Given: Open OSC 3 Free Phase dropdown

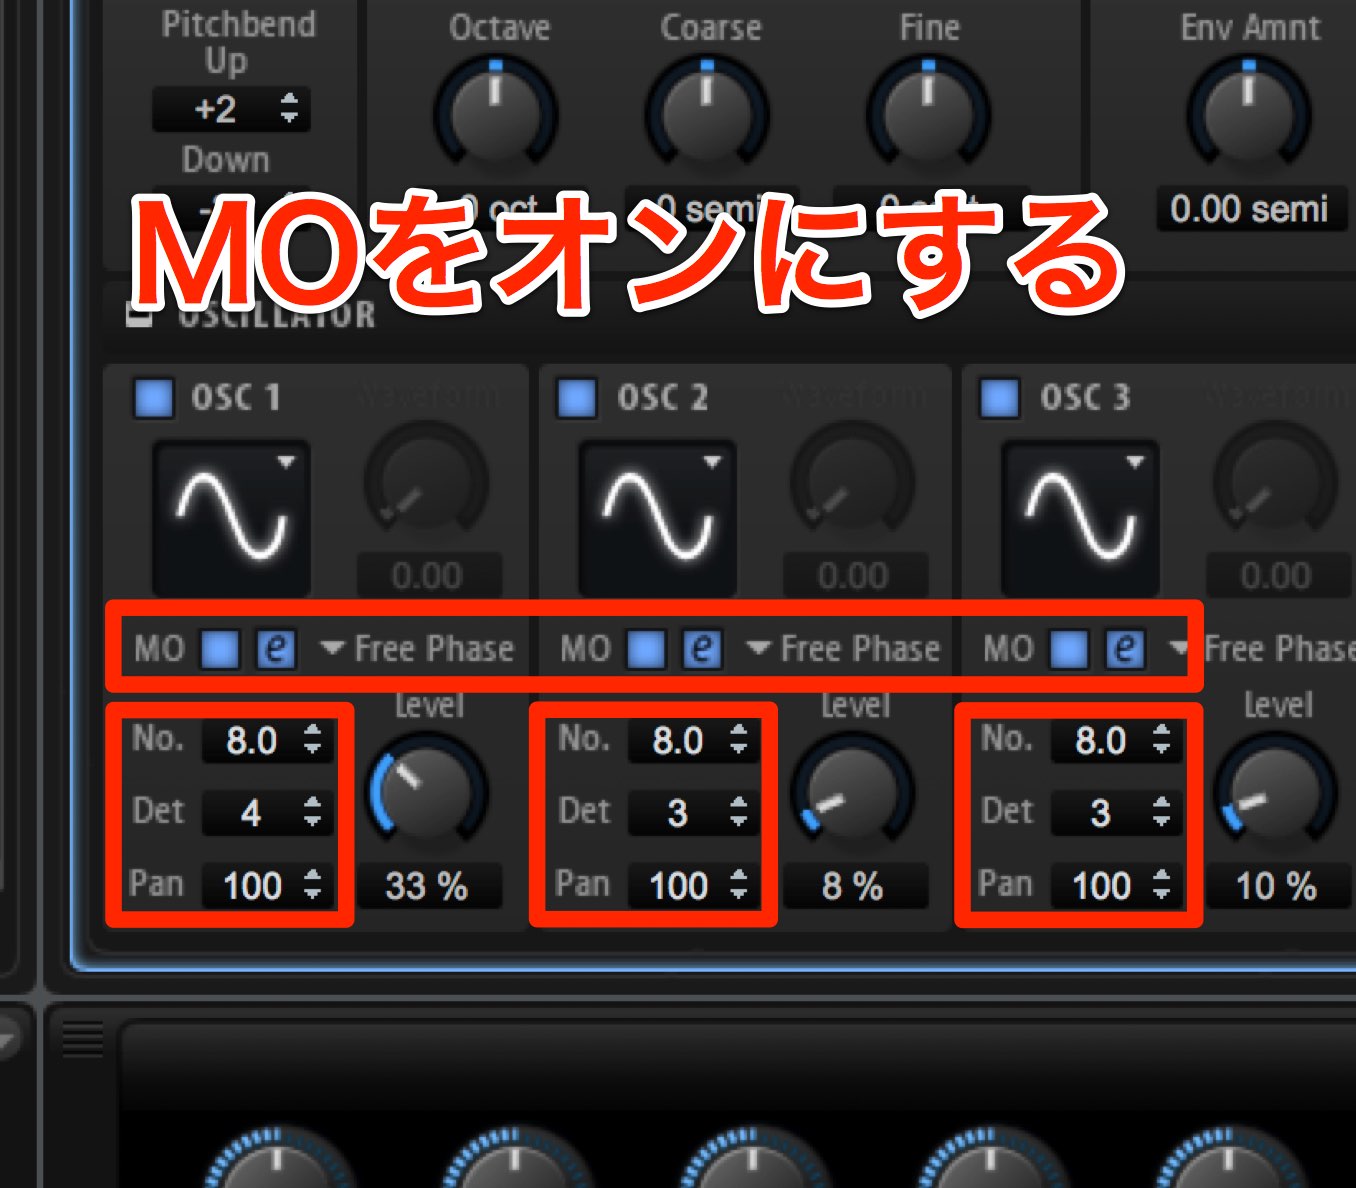Looking at the screenshot, I should point(1262,649).
